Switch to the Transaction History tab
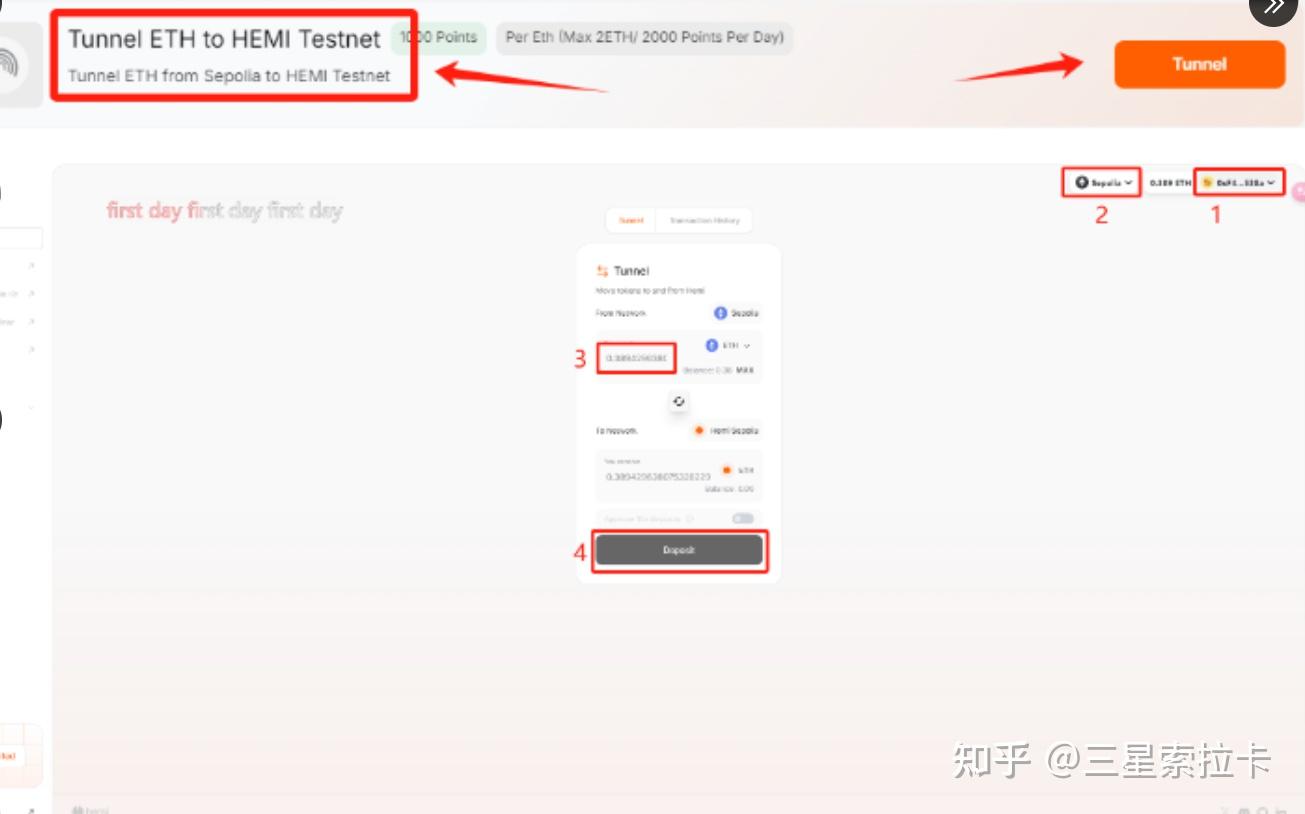Image resolution: width=1305 pixels, height=814 pixels. (x=703, y=220)
